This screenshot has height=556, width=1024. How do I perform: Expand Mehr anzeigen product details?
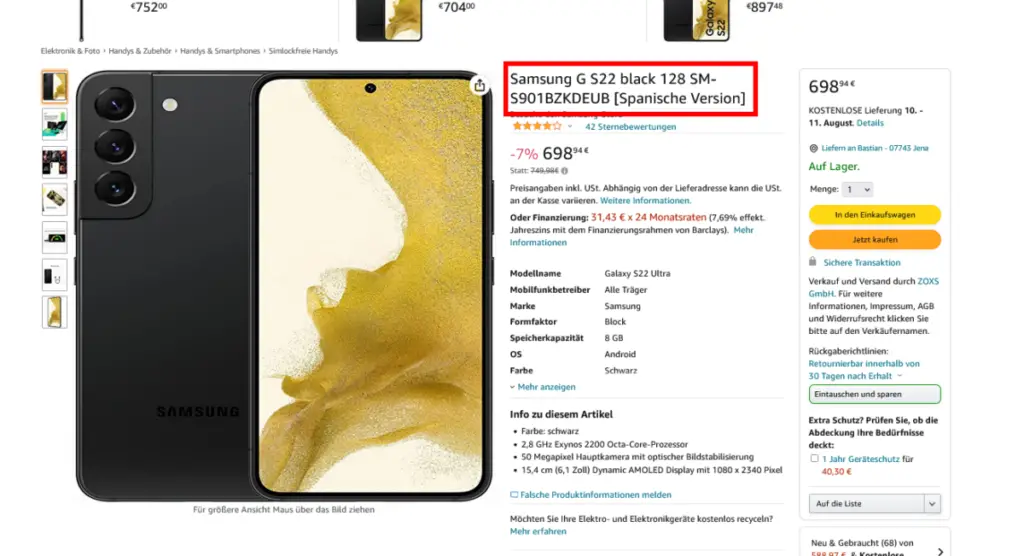(x=543, y=387)
